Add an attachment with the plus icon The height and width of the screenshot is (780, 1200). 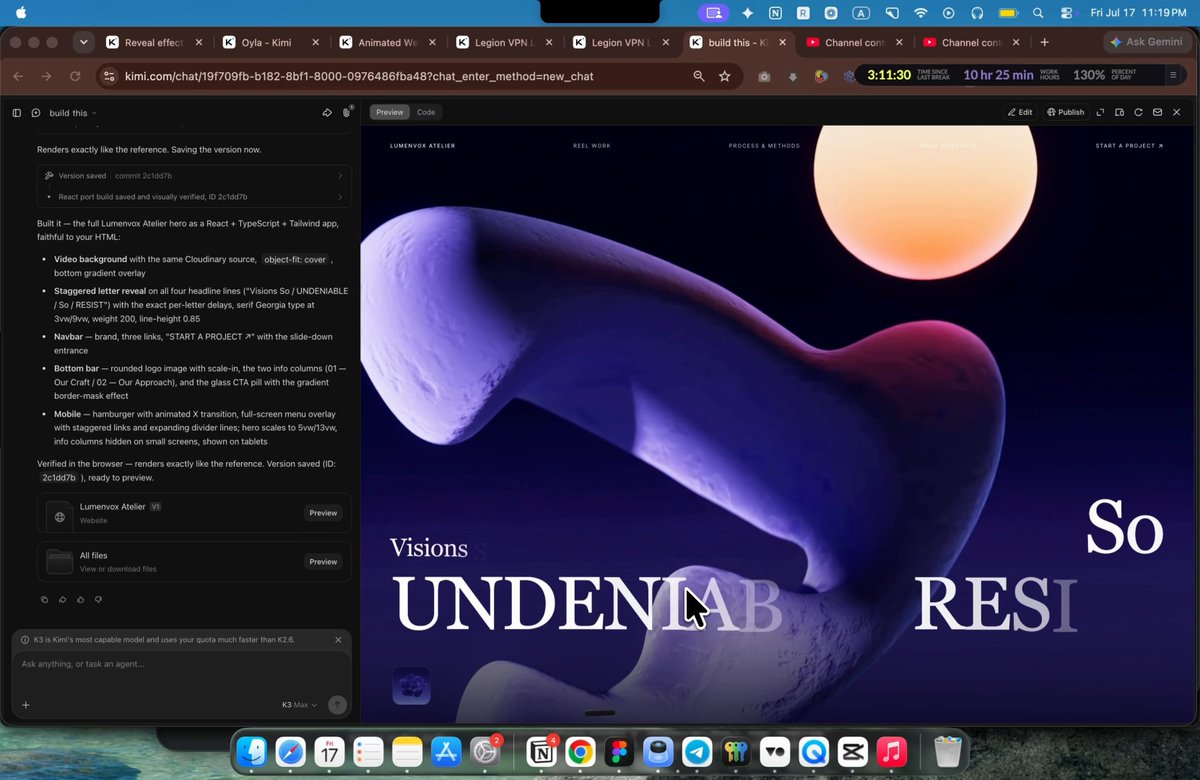point(25,705)
